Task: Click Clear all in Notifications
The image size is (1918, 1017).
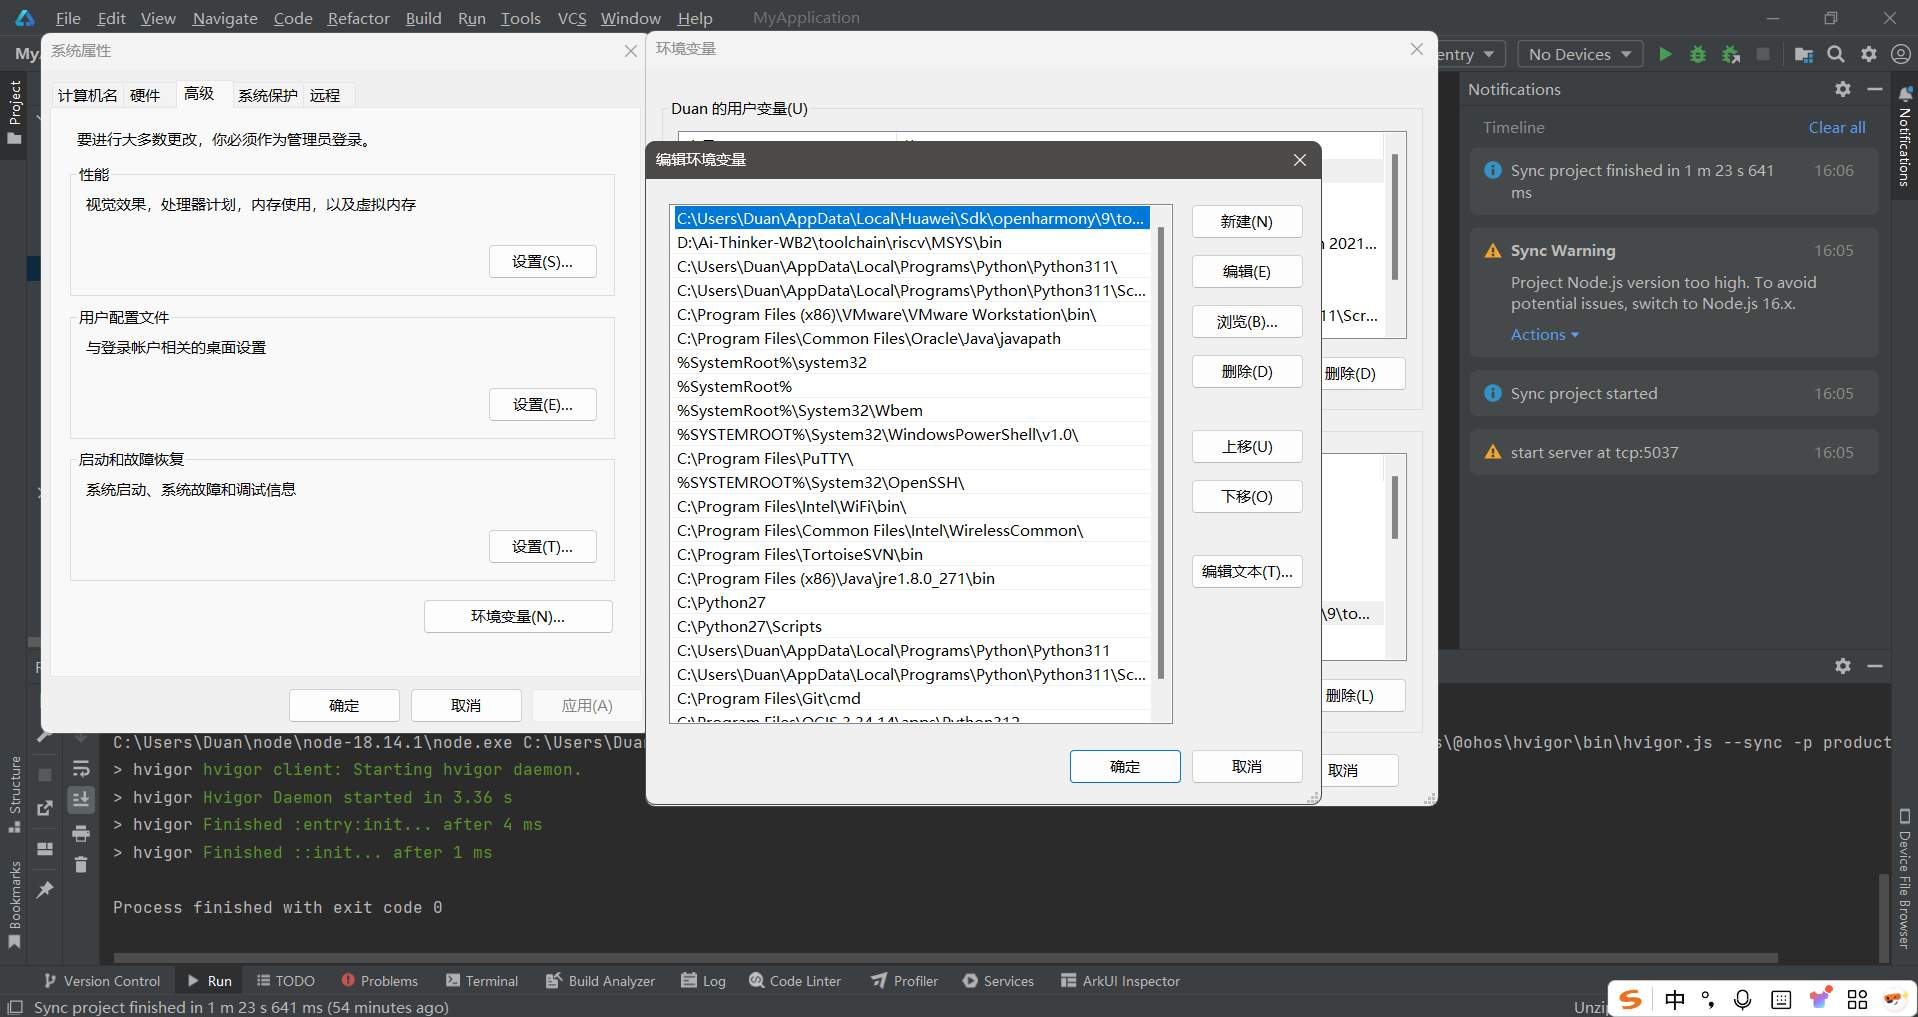Action: coord(1836,127)
